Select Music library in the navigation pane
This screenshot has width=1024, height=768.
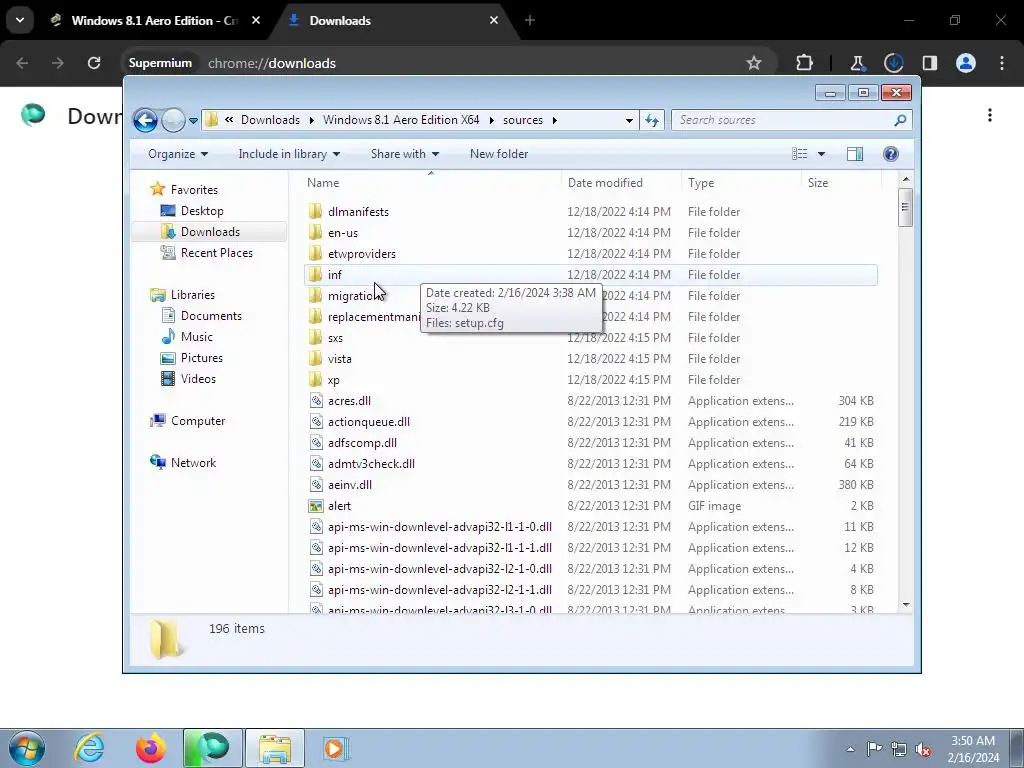[196, 337]
